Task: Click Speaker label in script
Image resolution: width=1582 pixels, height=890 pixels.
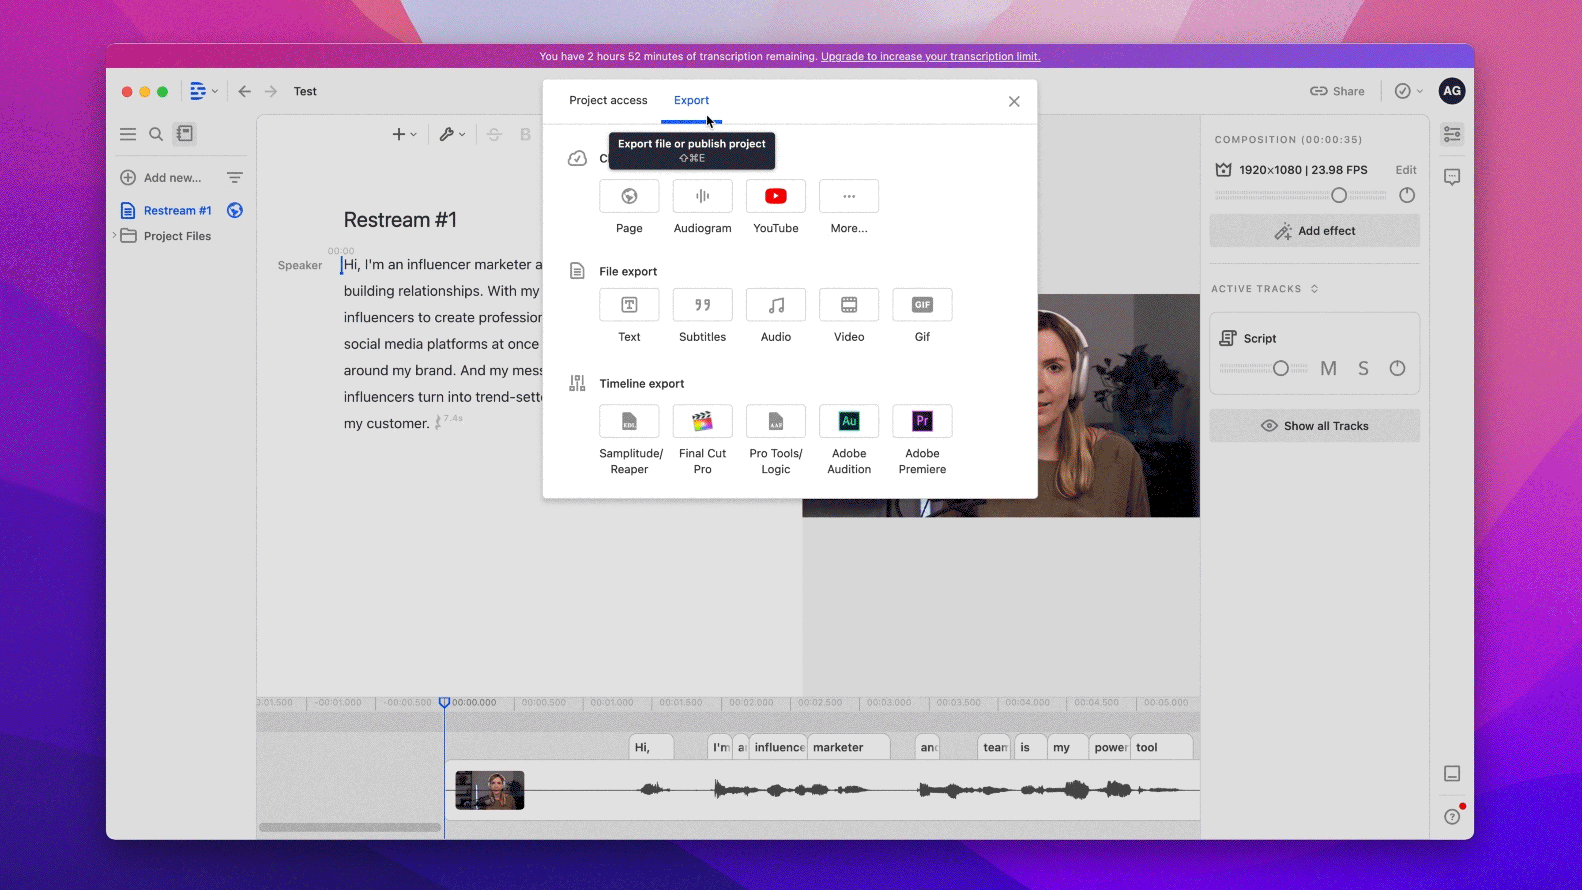Action: pos(300,266)
